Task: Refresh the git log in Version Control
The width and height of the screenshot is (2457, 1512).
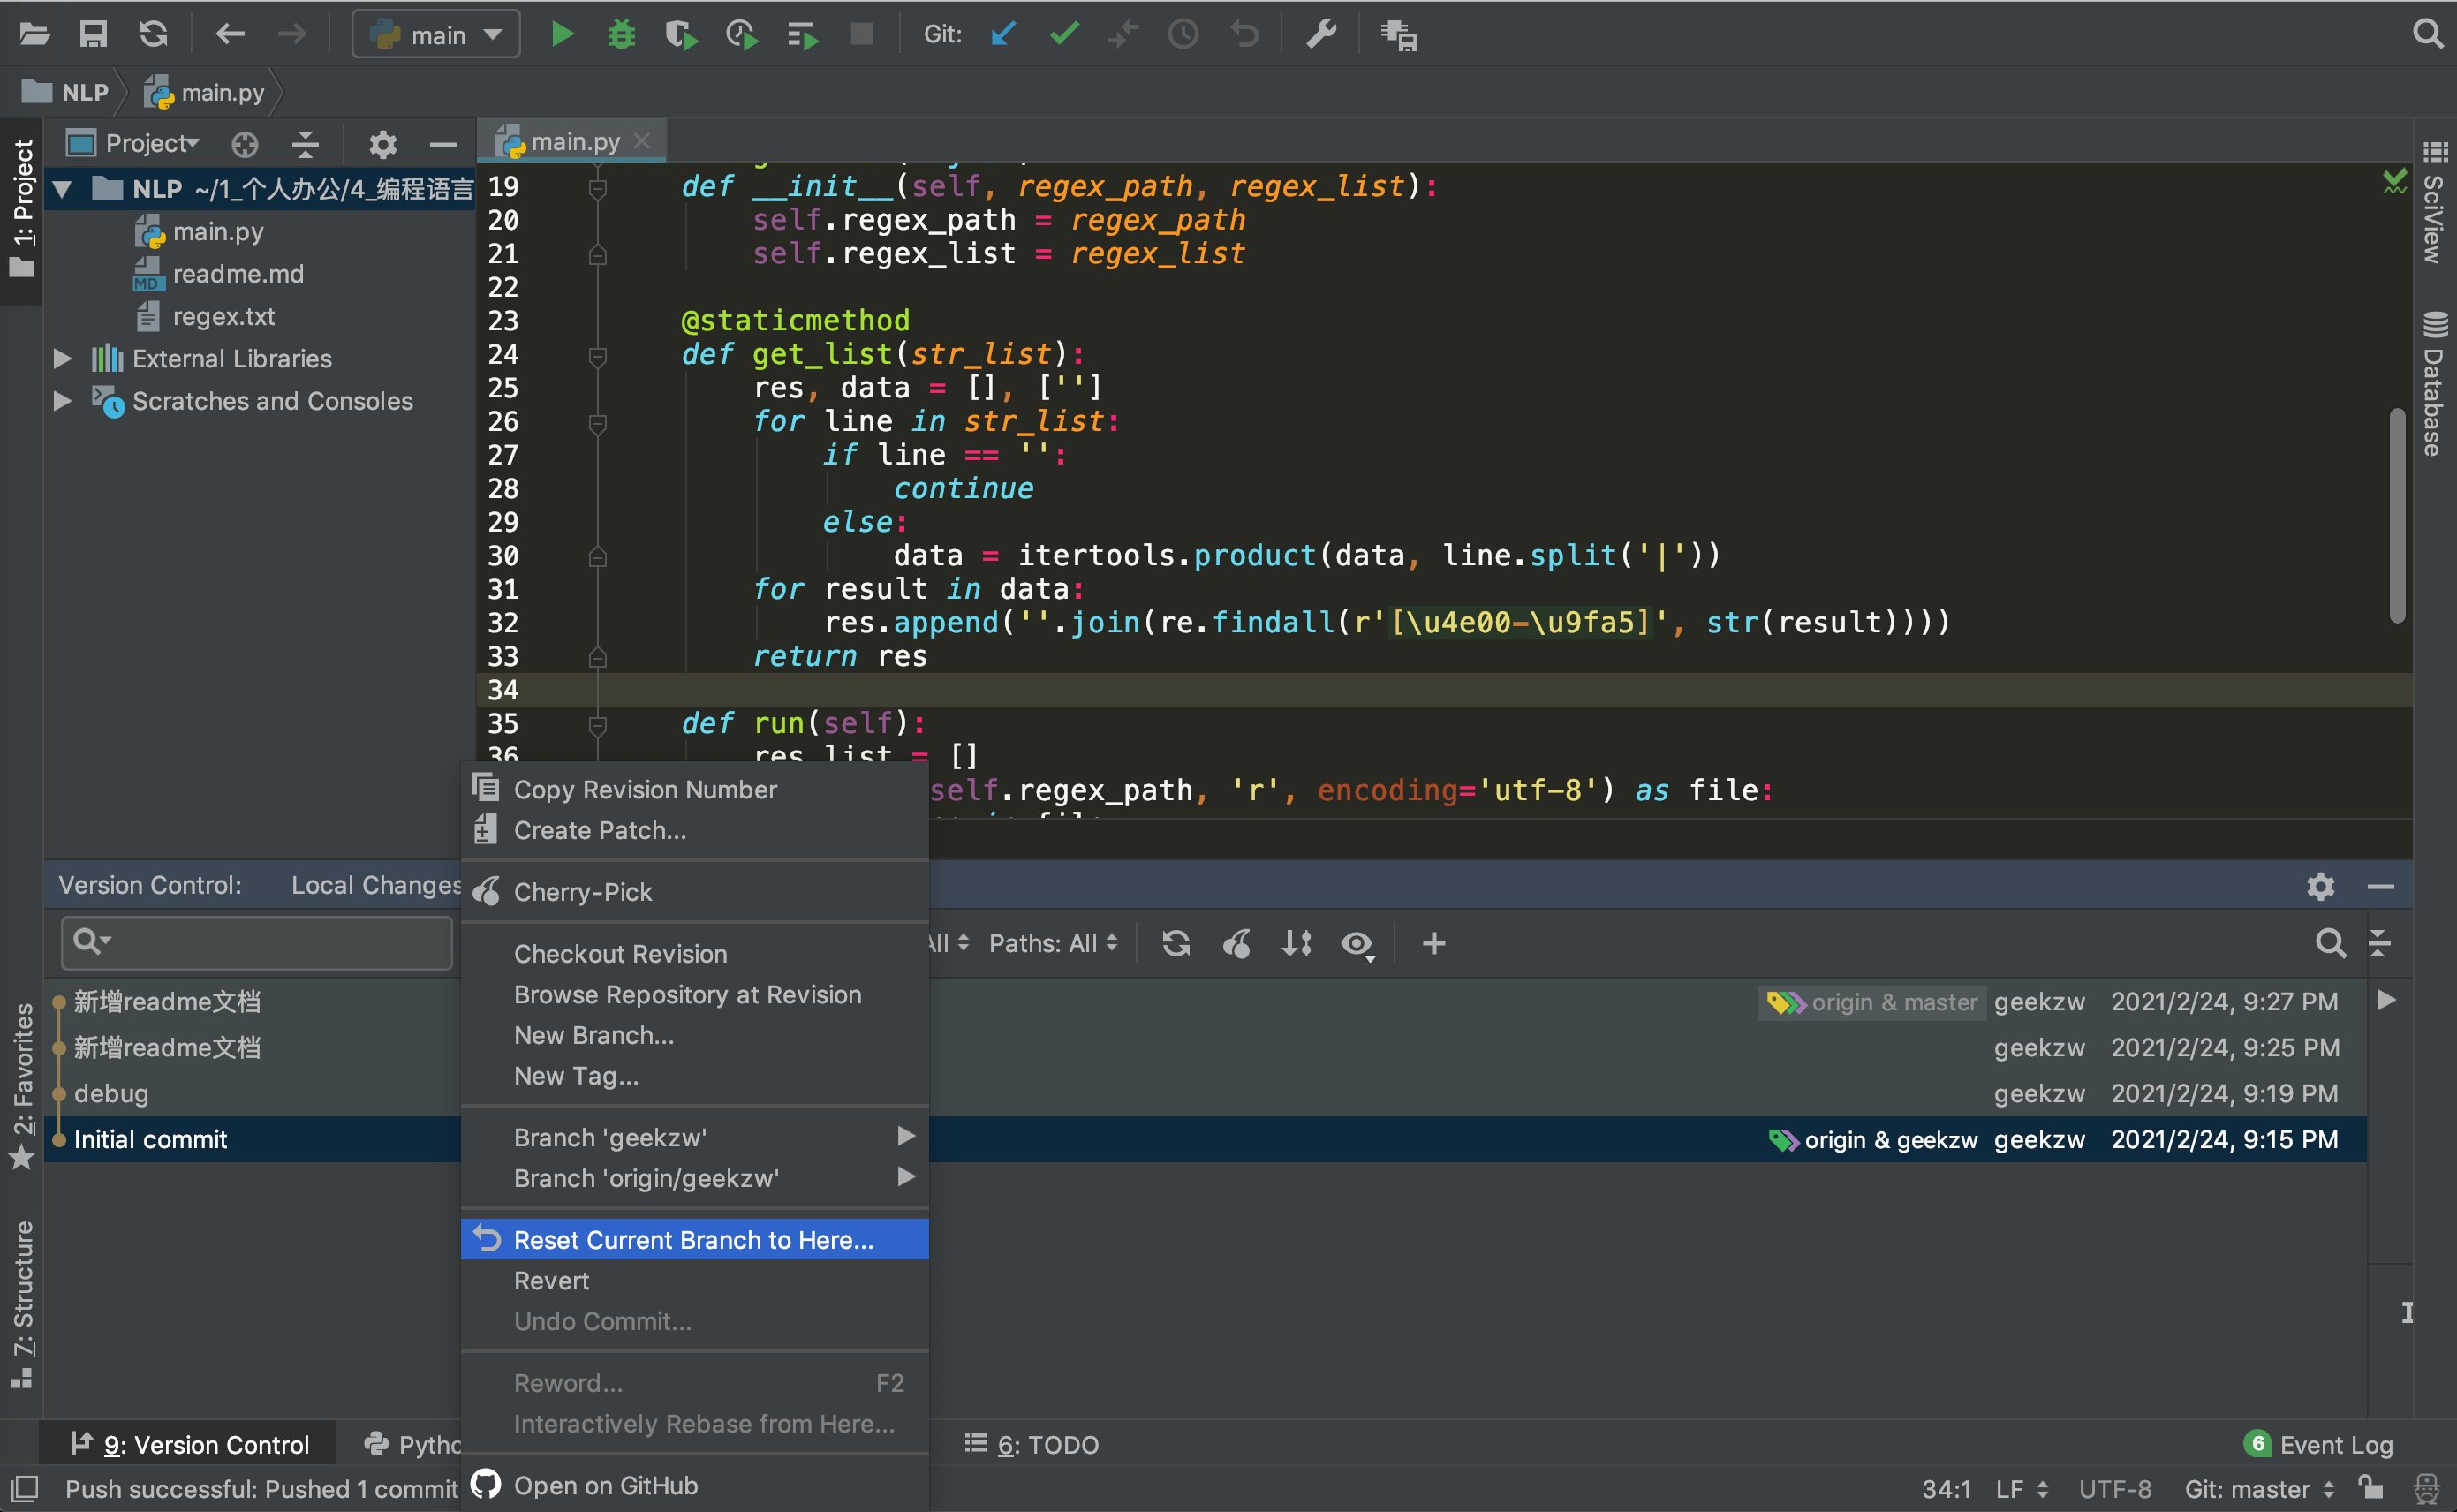Action: 1176,943
